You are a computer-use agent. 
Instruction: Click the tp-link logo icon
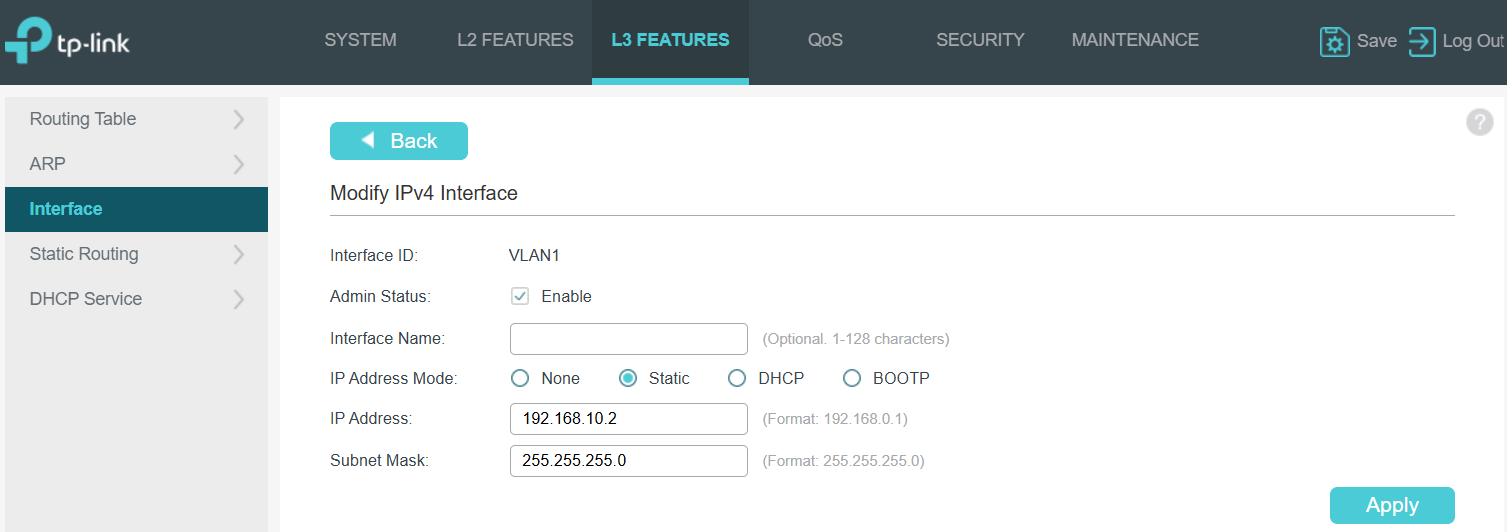tap(28, 41)
